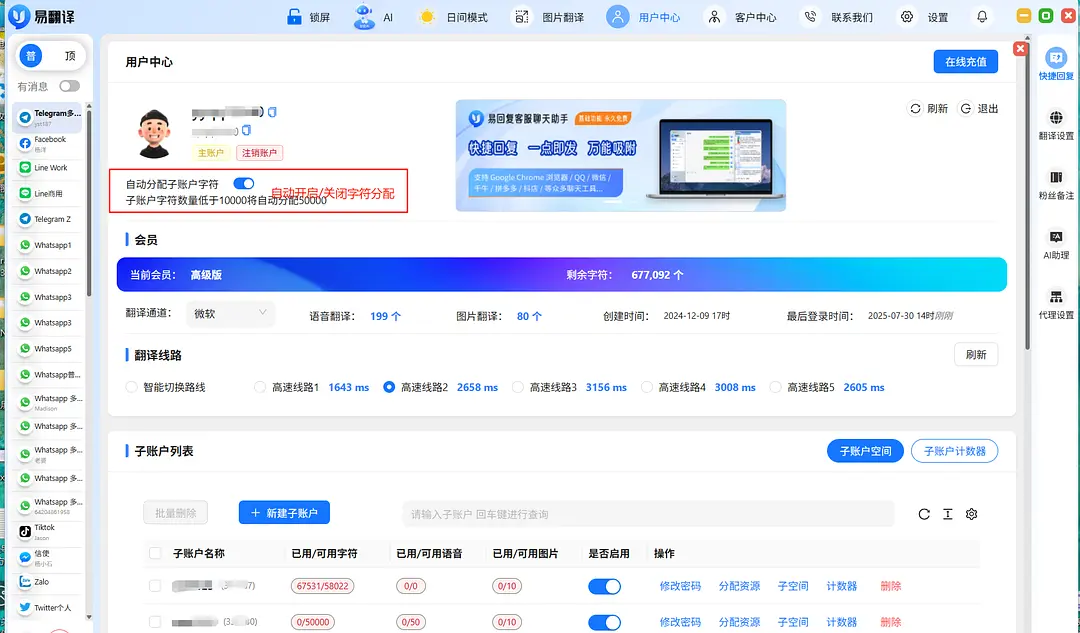The height and width of the screenshot is (633, 1080).
Task: Check the header checkbox in sub-account table
Action: pyautogui.click(x=155, y=553)
